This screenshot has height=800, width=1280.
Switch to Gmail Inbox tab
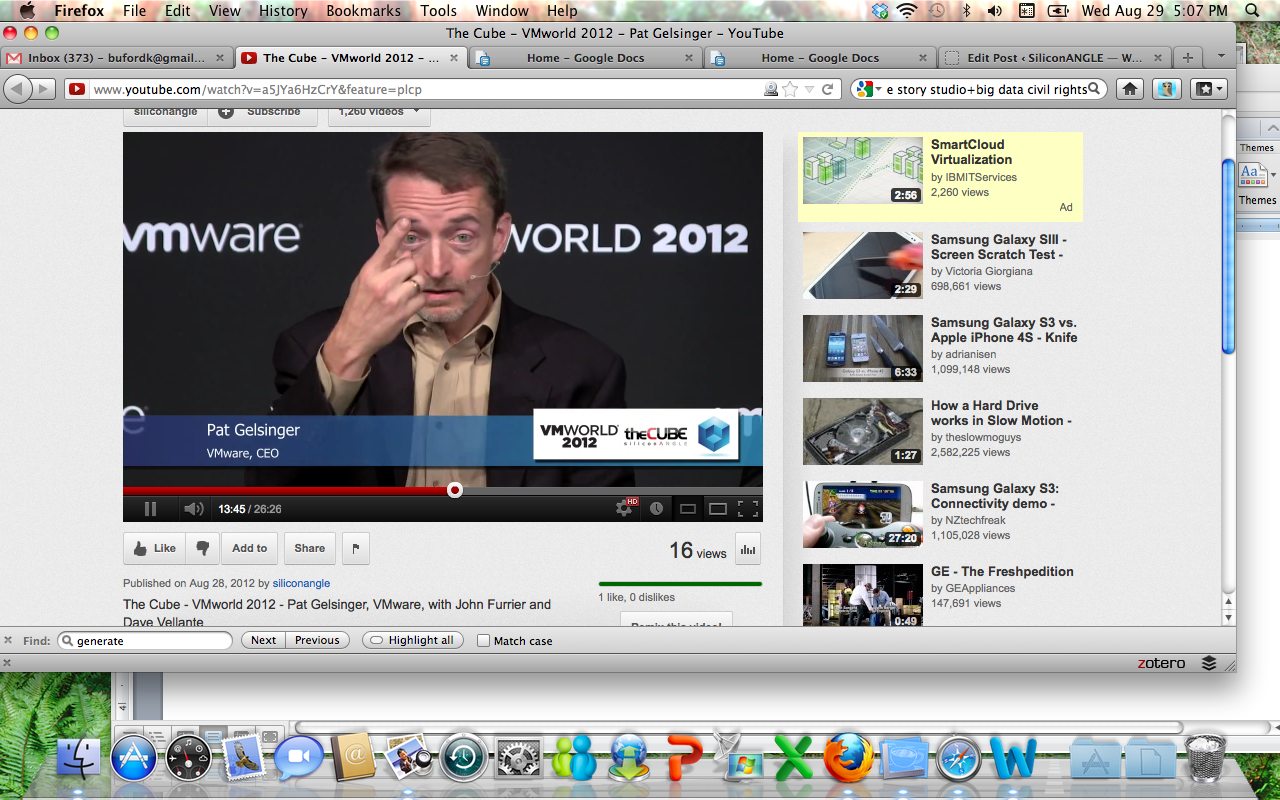click(117, 58)
